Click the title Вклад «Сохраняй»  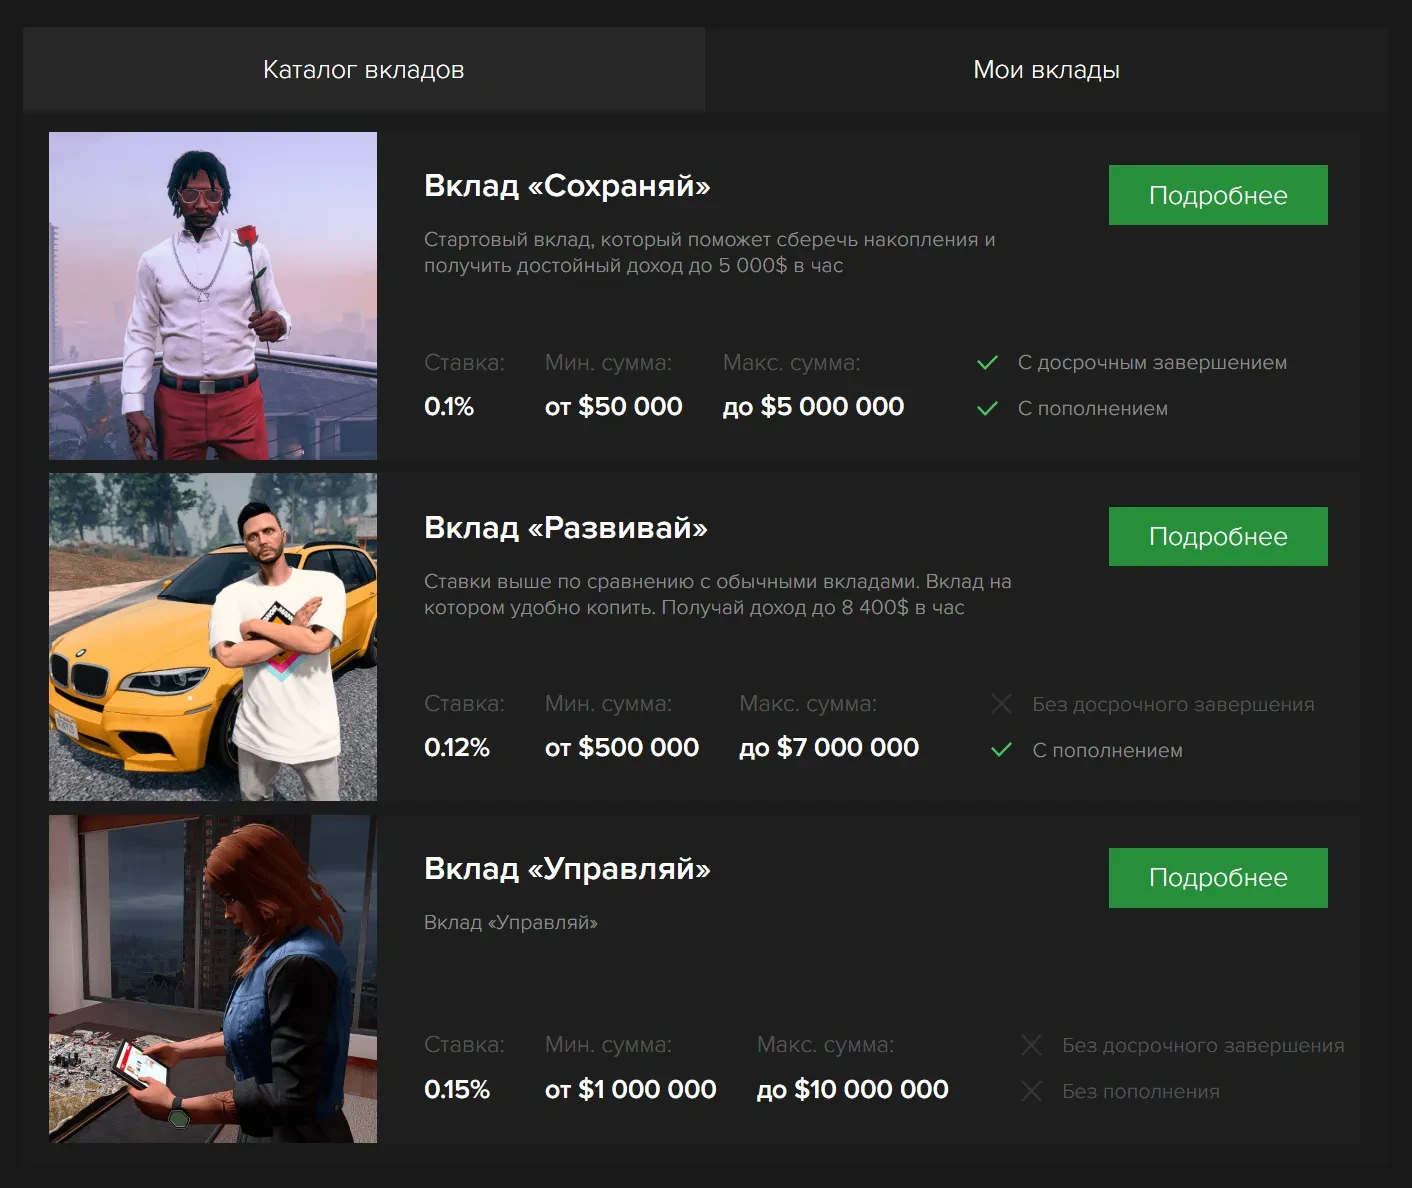[x=567, y=186]
